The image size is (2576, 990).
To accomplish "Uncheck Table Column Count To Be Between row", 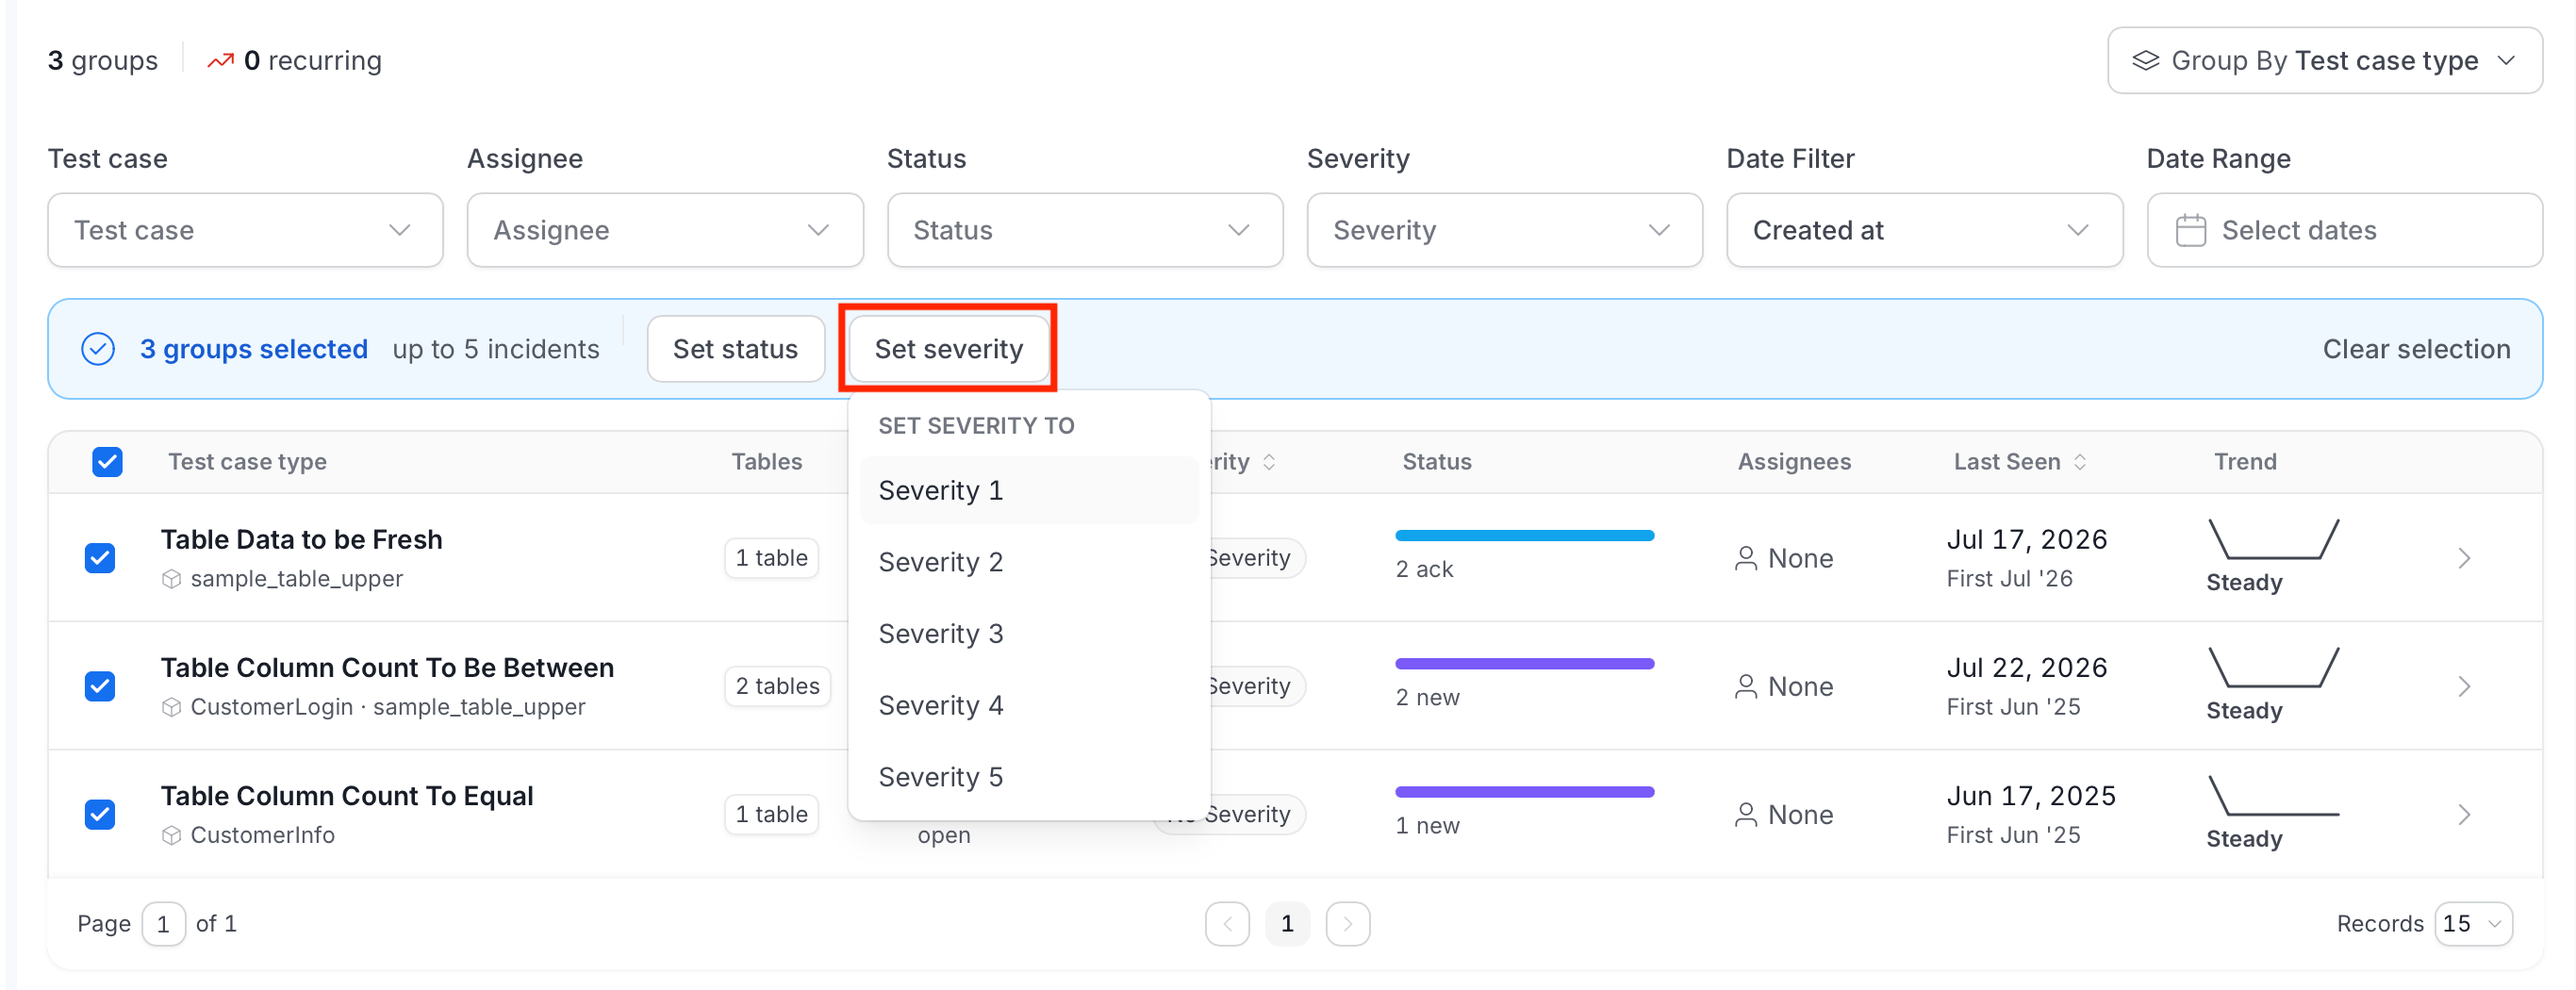I will click(x=100, y=686).
